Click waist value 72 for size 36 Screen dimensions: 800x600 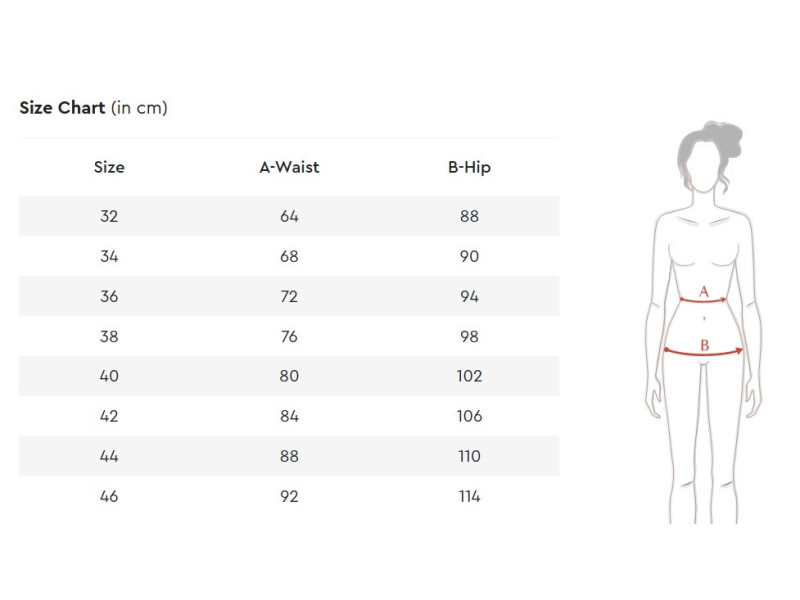pyautogui.click(x=289, y=296)
